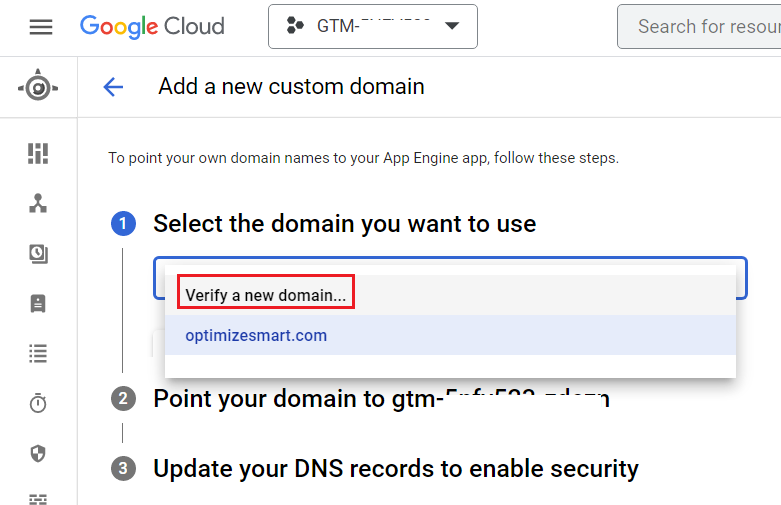Open the partially visible bottom sidebar icon
Screen dimensions: 781x505
[x=38, y=498]
